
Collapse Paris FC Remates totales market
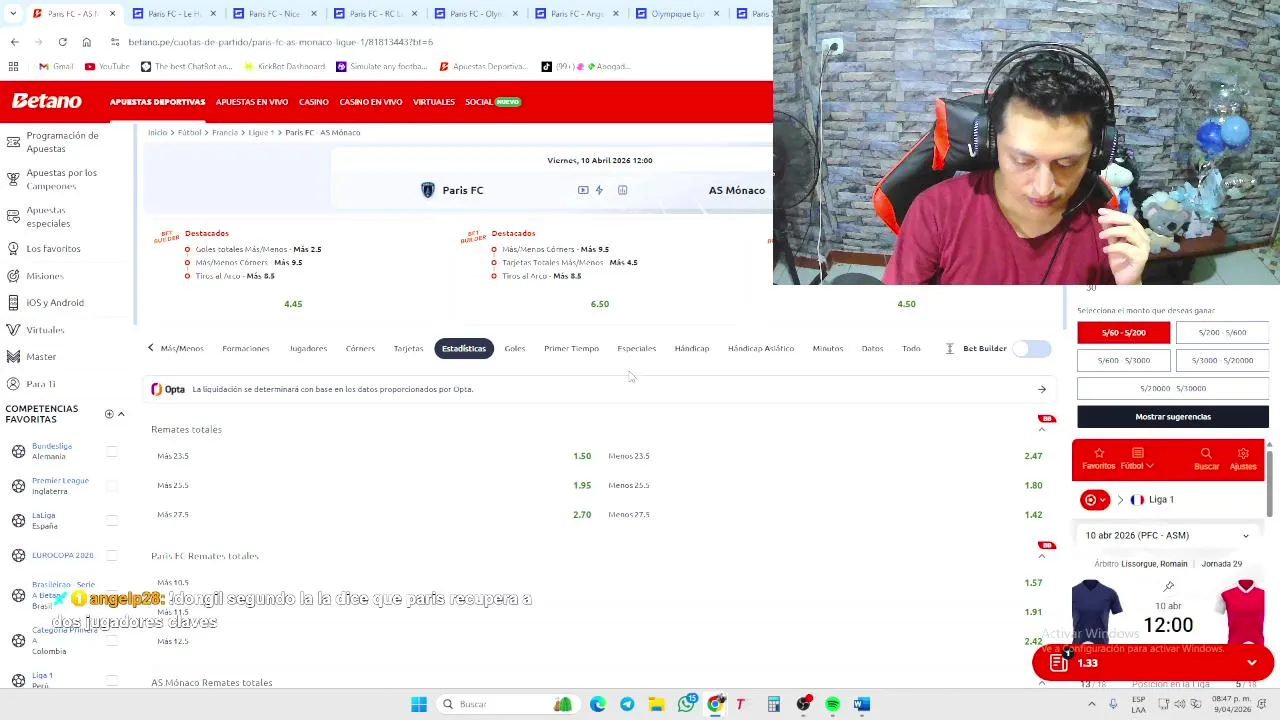click(1041, 556)
